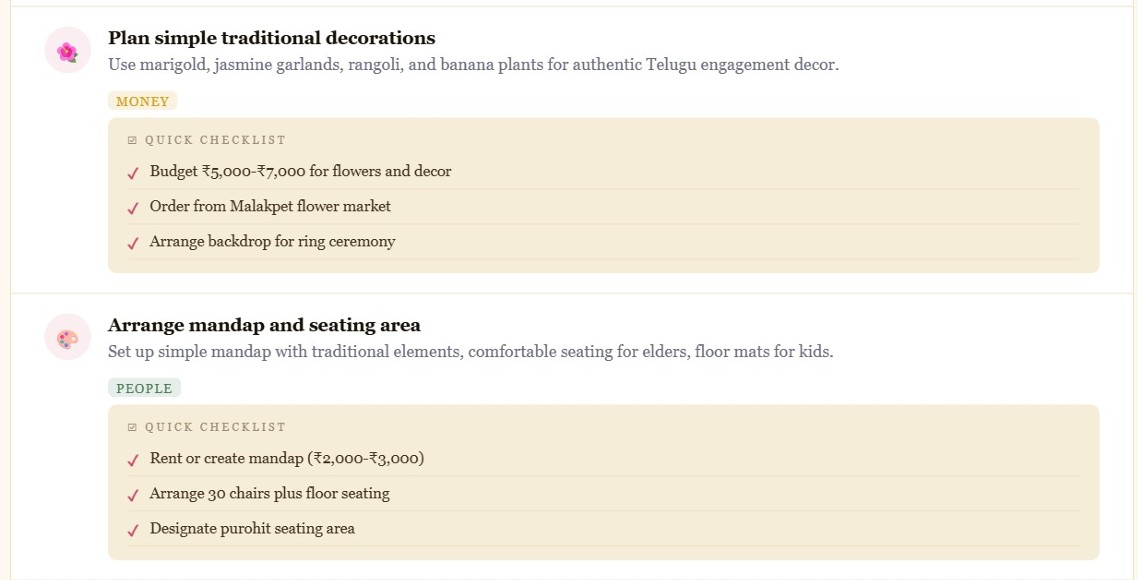
Task: Toggle checkmark for Designate purohit seating area
Action: click(x=133, y=530)
